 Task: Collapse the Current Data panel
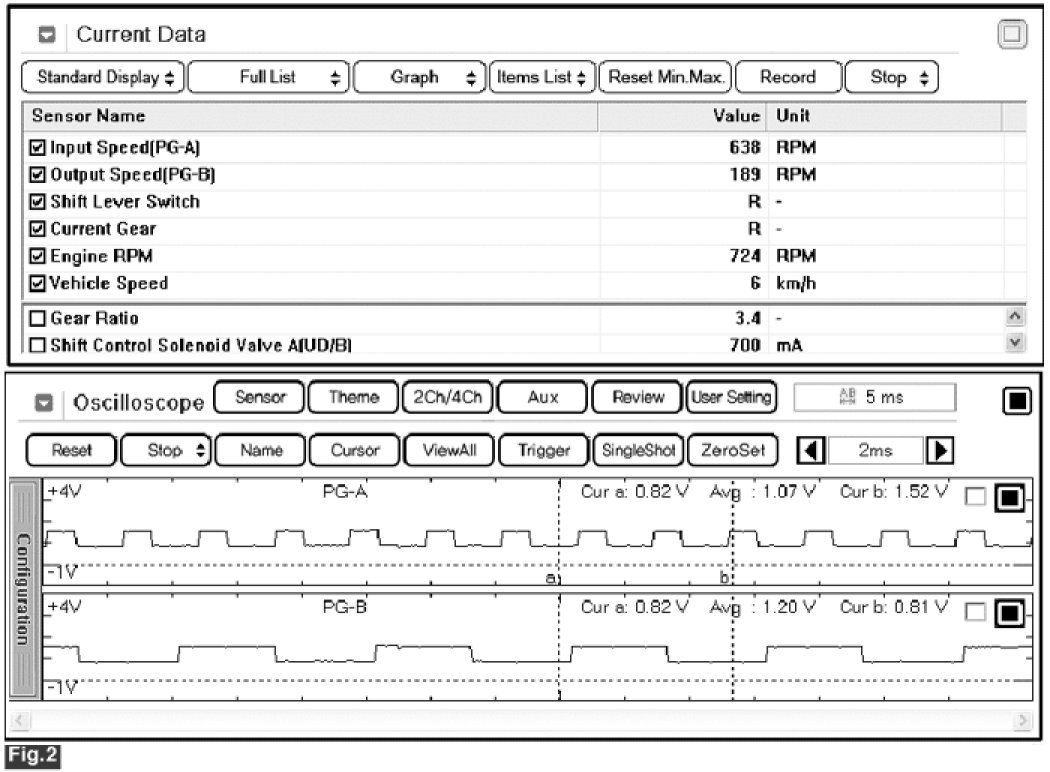coord(45,35)
